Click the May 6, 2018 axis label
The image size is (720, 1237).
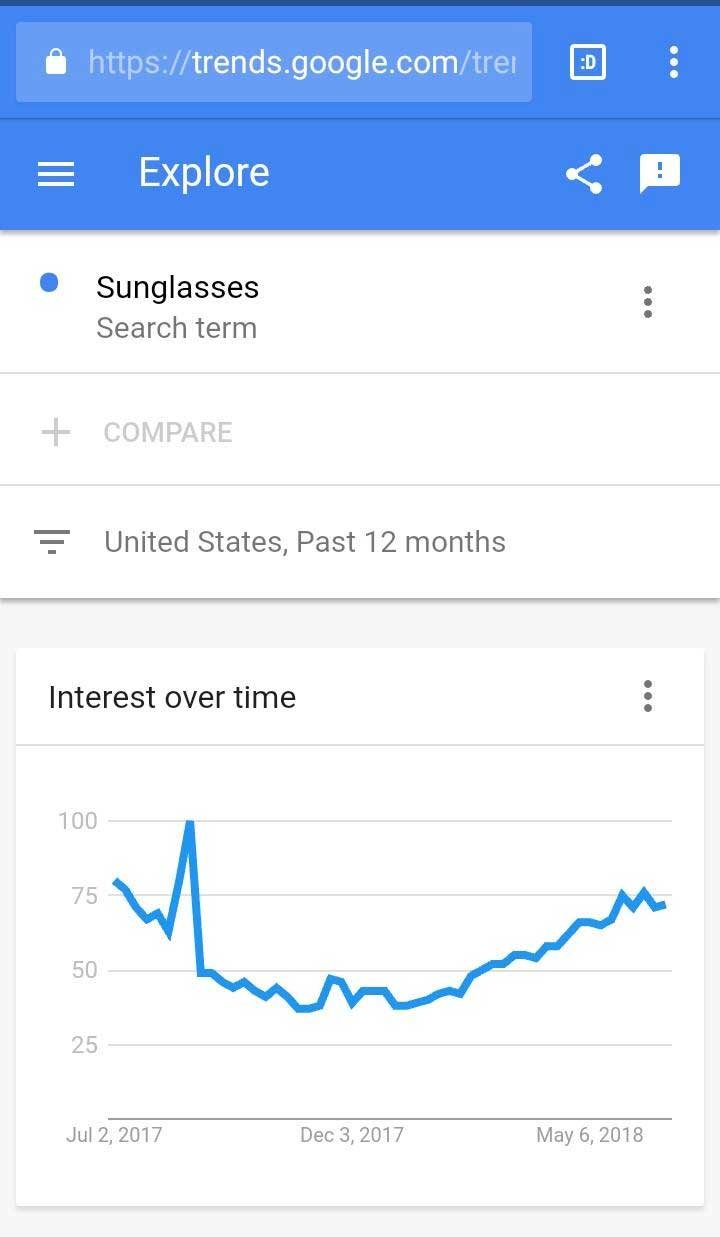coord(590,1135)
